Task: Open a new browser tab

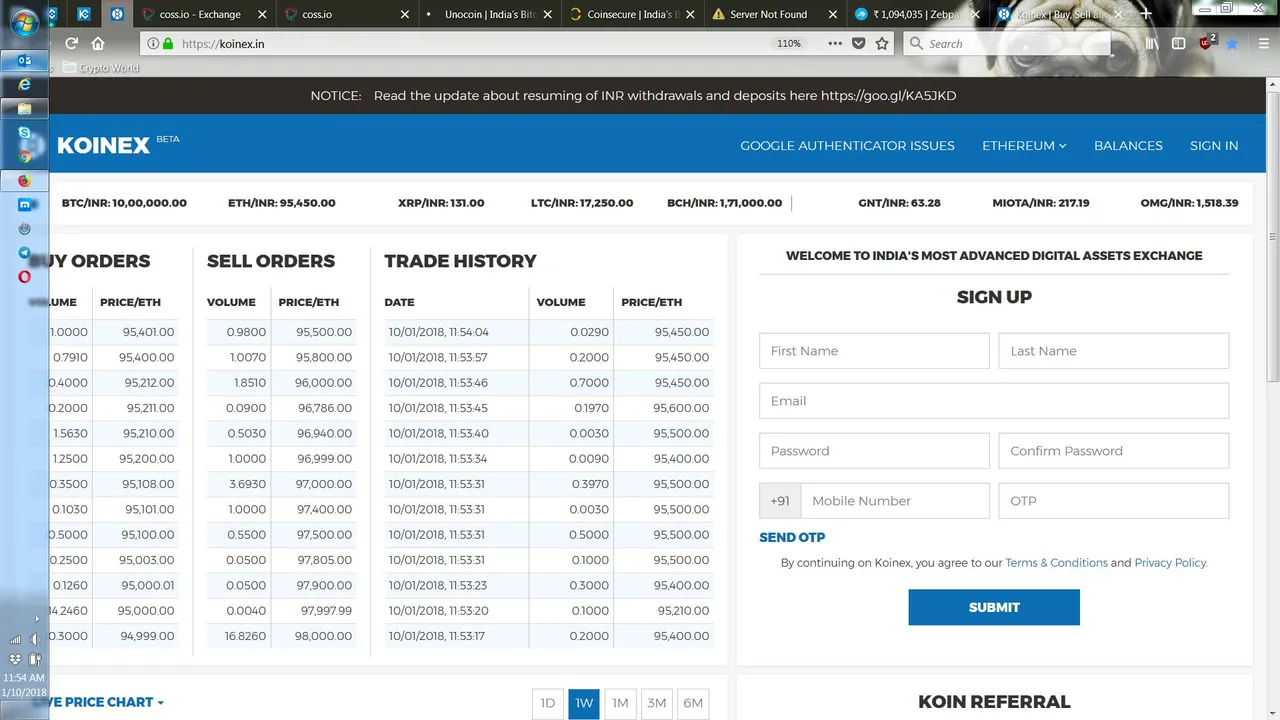Action: click(x=1146, y=14)
